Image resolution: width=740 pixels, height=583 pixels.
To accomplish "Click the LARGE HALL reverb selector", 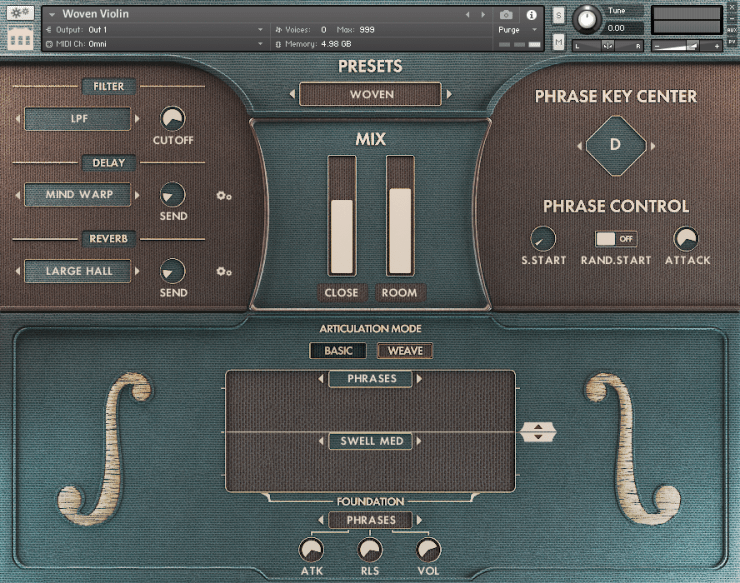I will pos(78,271).
